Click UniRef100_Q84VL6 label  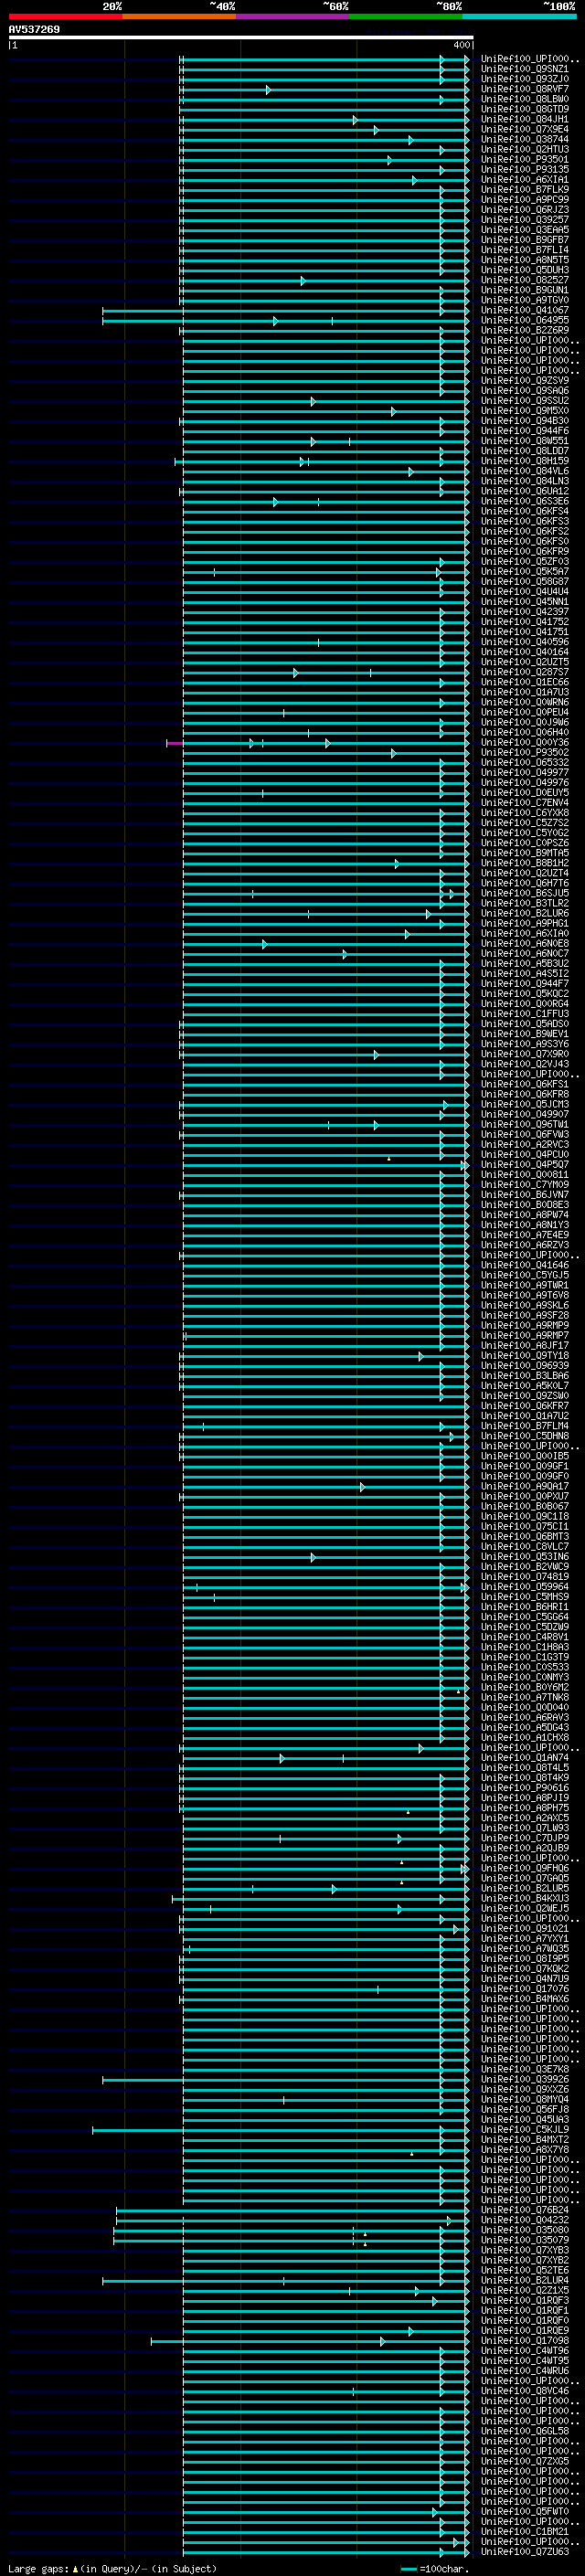pyautogui.click(x=524, y=471)
